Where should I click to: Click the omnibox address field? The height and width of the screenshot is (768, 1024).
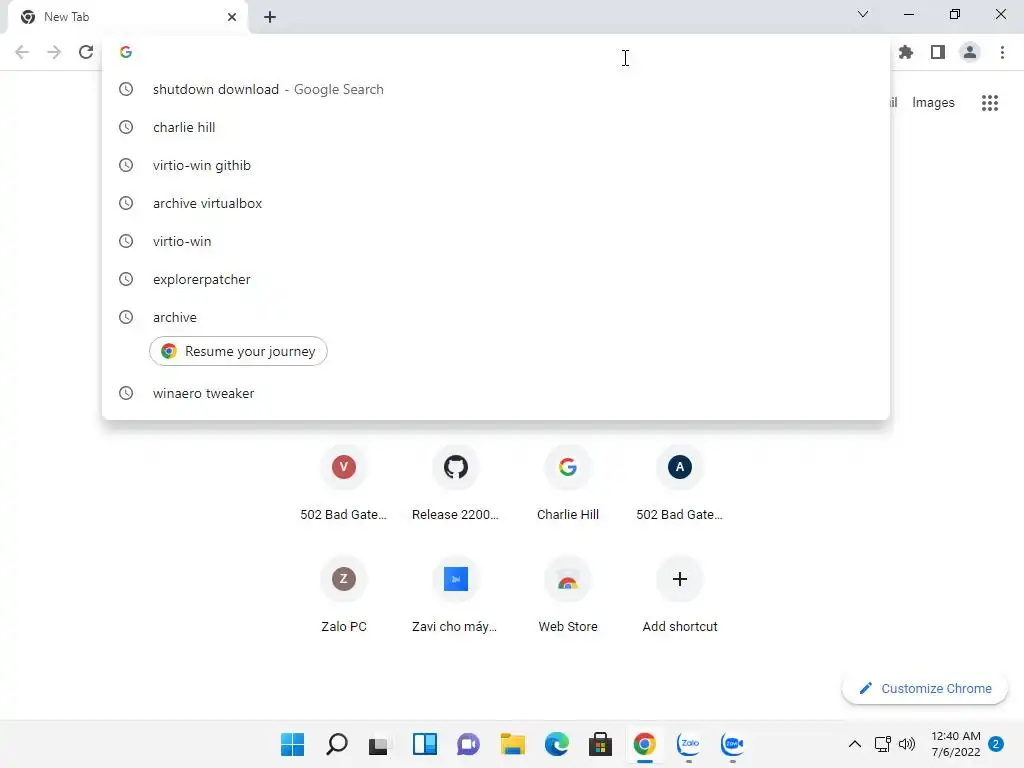[496, 52]
